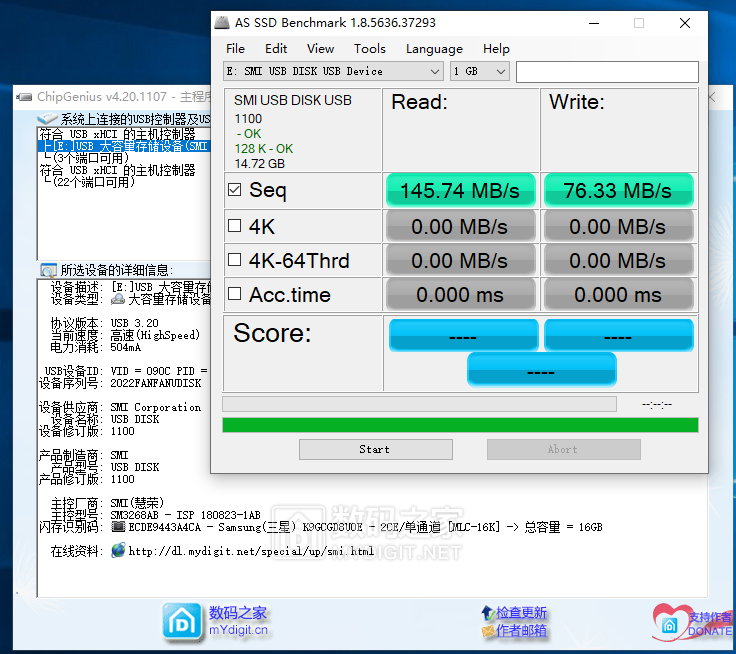This screenshot has height=654, width=736.
Task: Click the check update arrow icon
Action: point(488,613)
